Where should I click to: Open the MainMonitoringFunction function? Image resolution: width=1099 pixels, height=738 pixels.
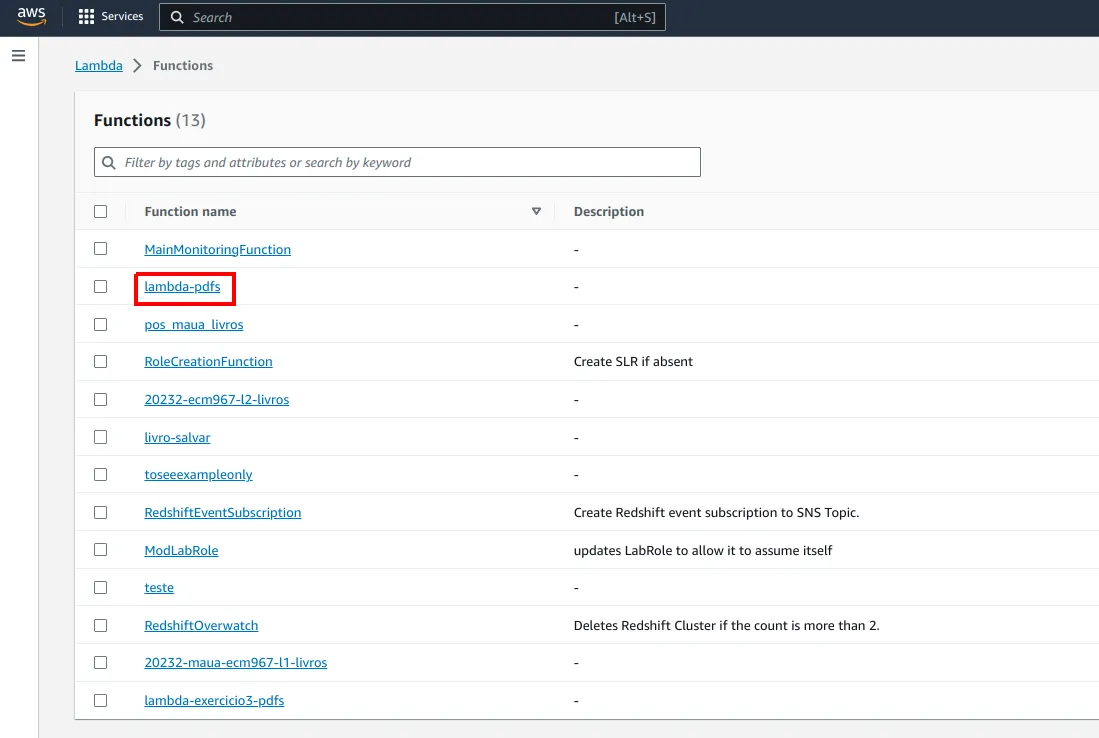[217, 250]
